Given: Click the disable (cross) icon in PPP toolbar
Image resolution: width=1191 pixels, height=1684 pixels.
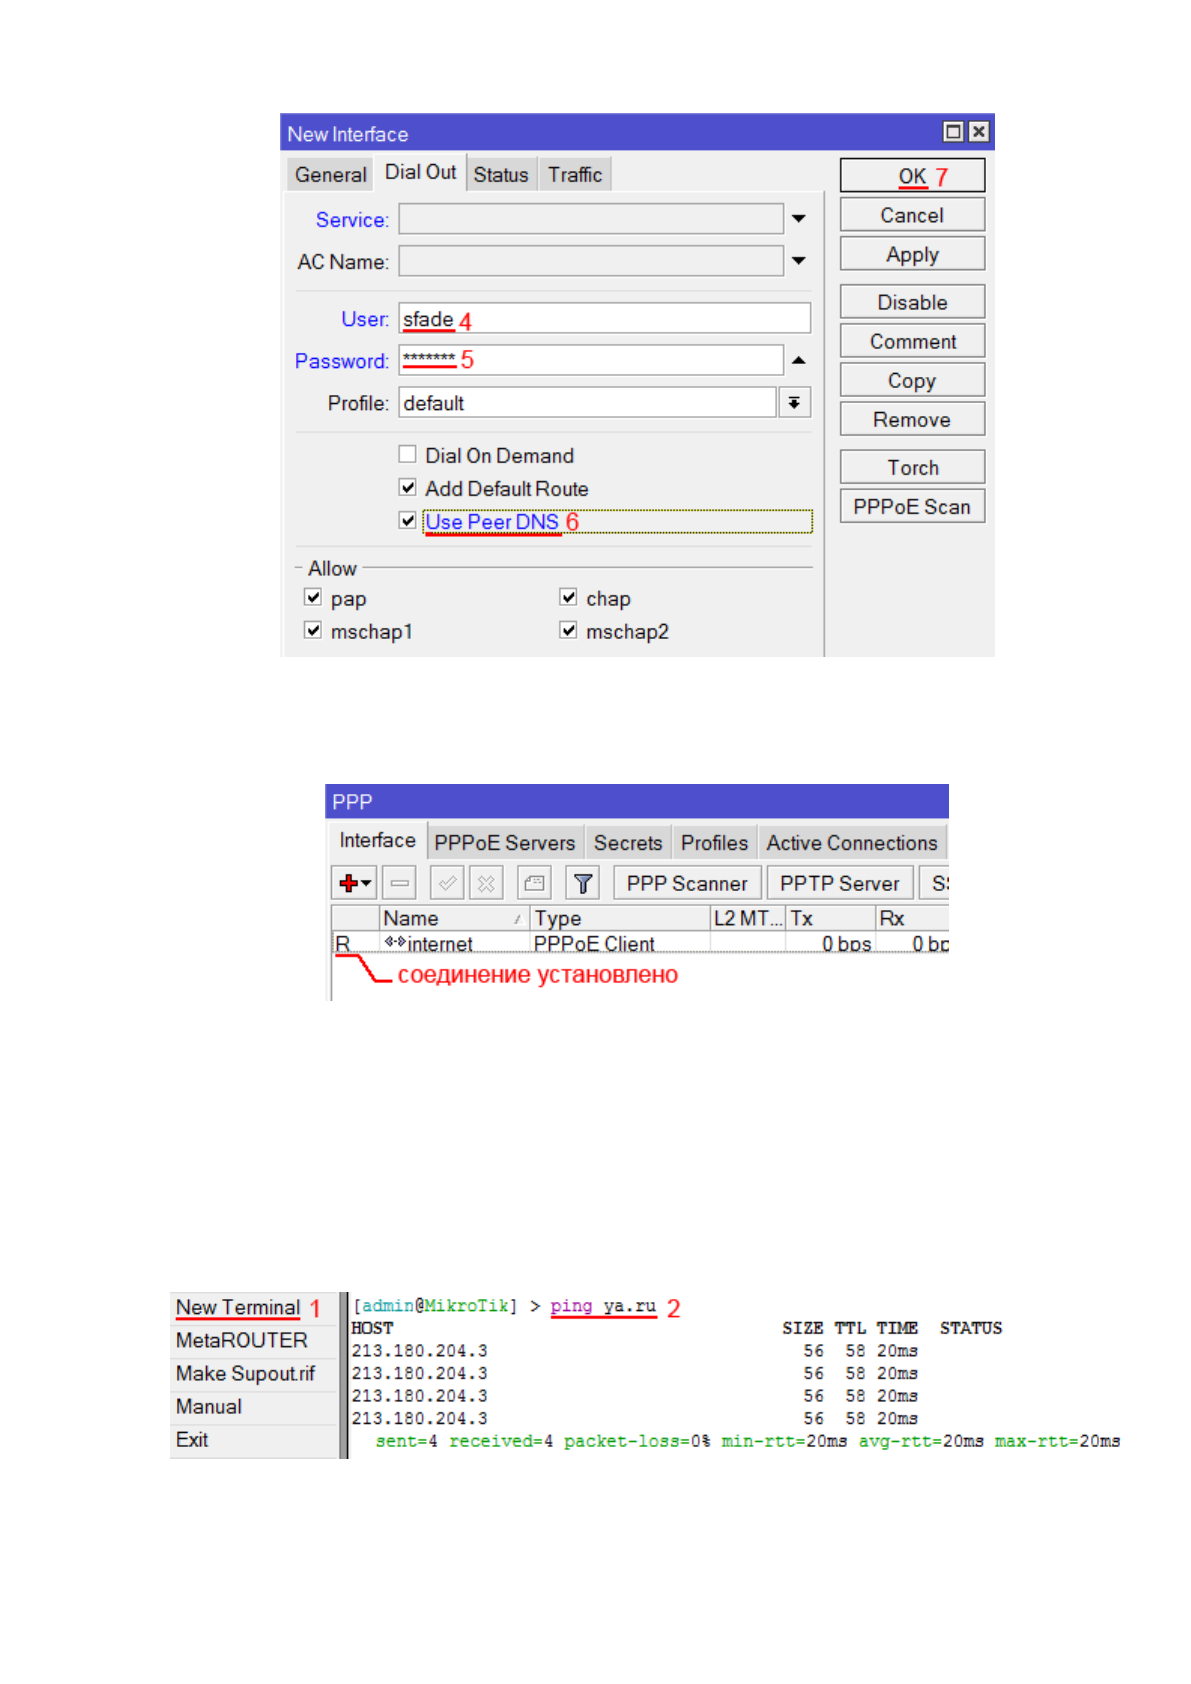Looking at the screenshot, I should point(486,883).
